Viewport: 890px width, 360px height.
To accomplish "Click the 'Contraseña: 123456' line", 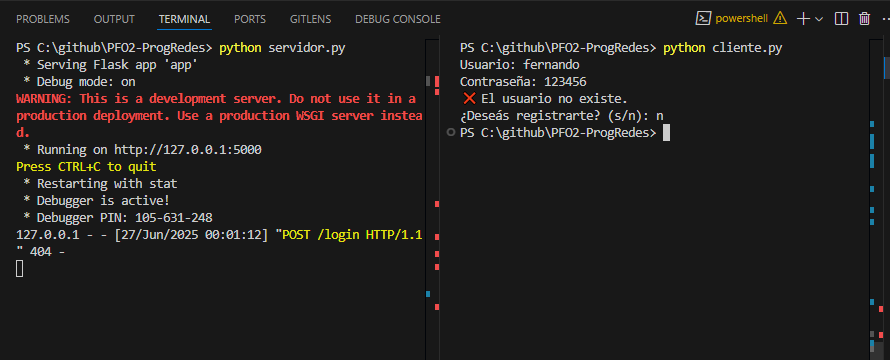I will click(523, 82).
